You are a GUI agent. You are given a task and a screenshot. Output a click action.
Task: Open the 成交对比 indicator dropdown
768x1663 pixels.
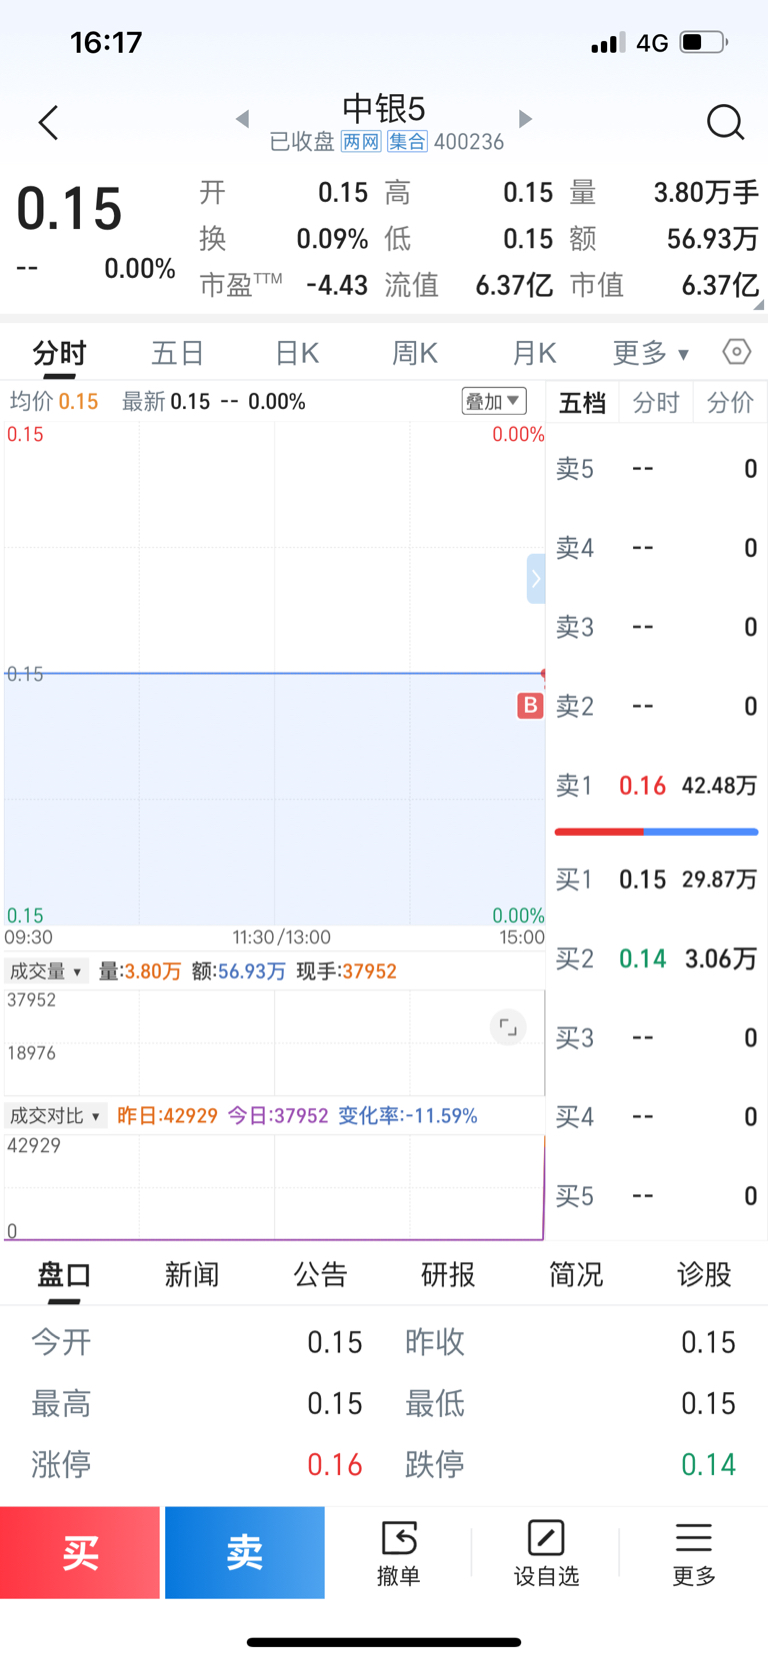point(55,1115)
